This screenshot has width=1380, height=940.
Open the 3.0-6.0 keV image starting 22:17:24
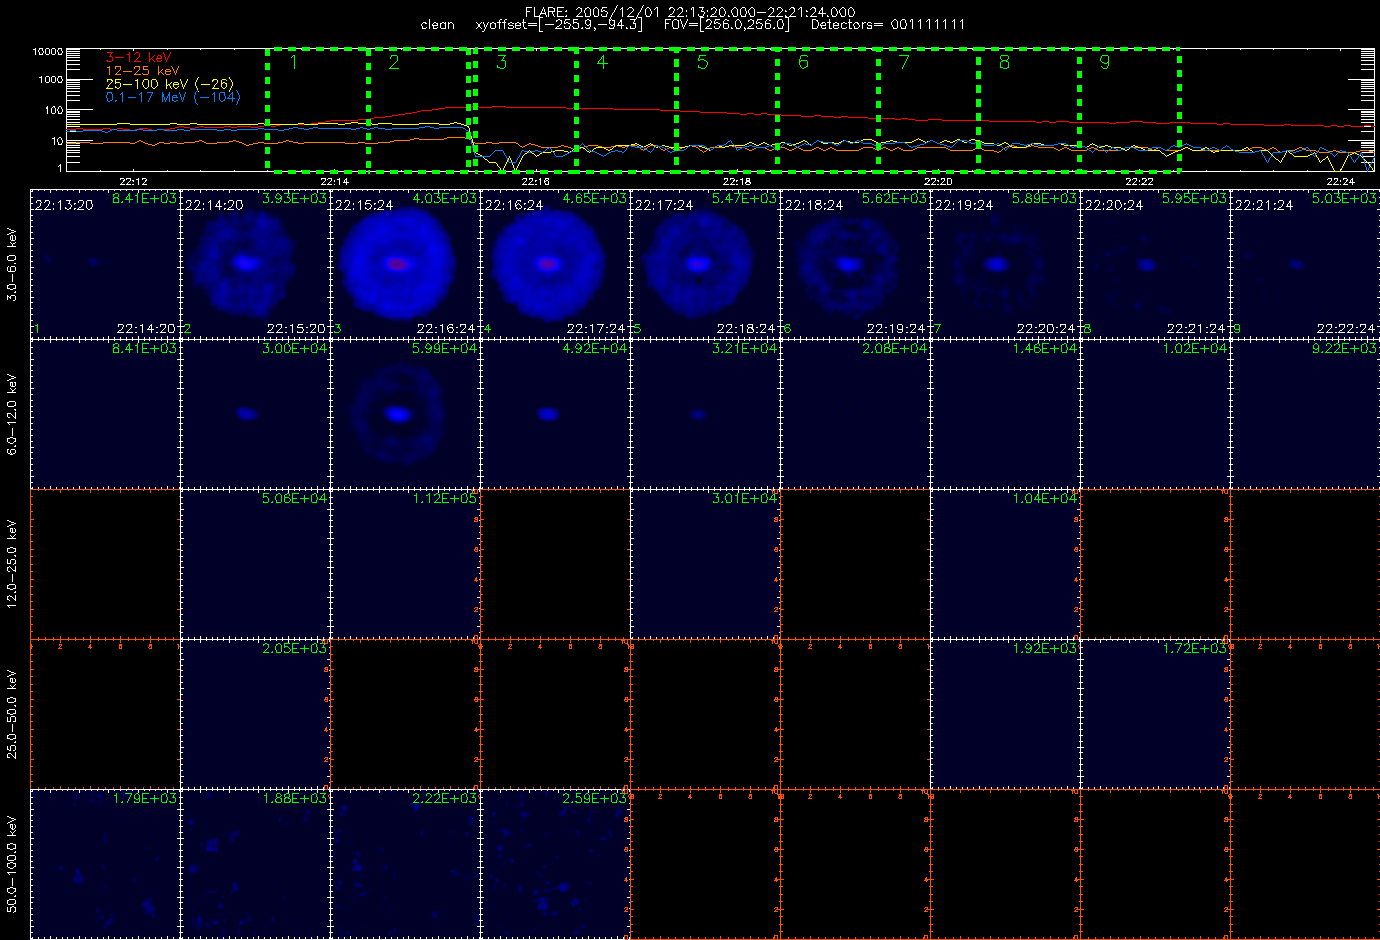click(x=705, y=263)
